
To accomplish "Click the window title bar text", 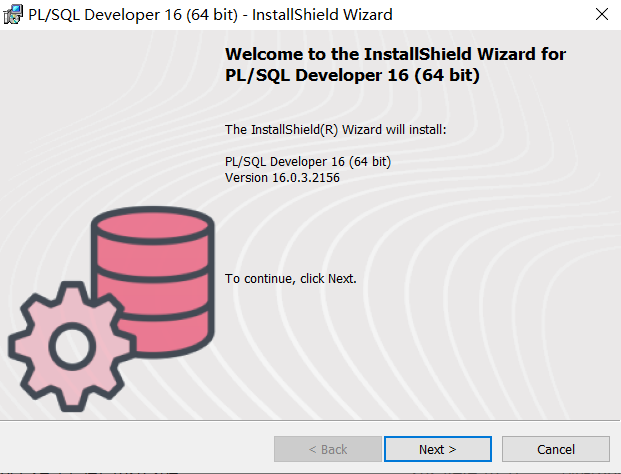I will 210,15.
